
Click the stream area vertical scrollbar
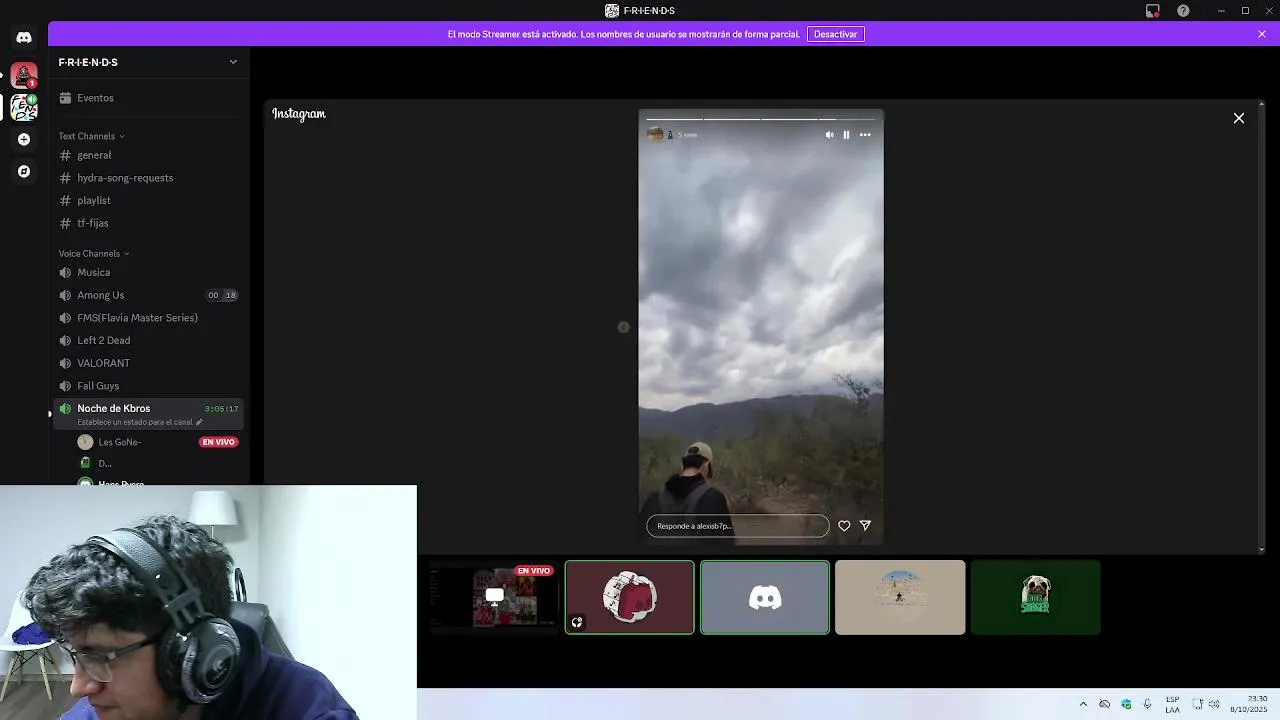click(1261, 325)
